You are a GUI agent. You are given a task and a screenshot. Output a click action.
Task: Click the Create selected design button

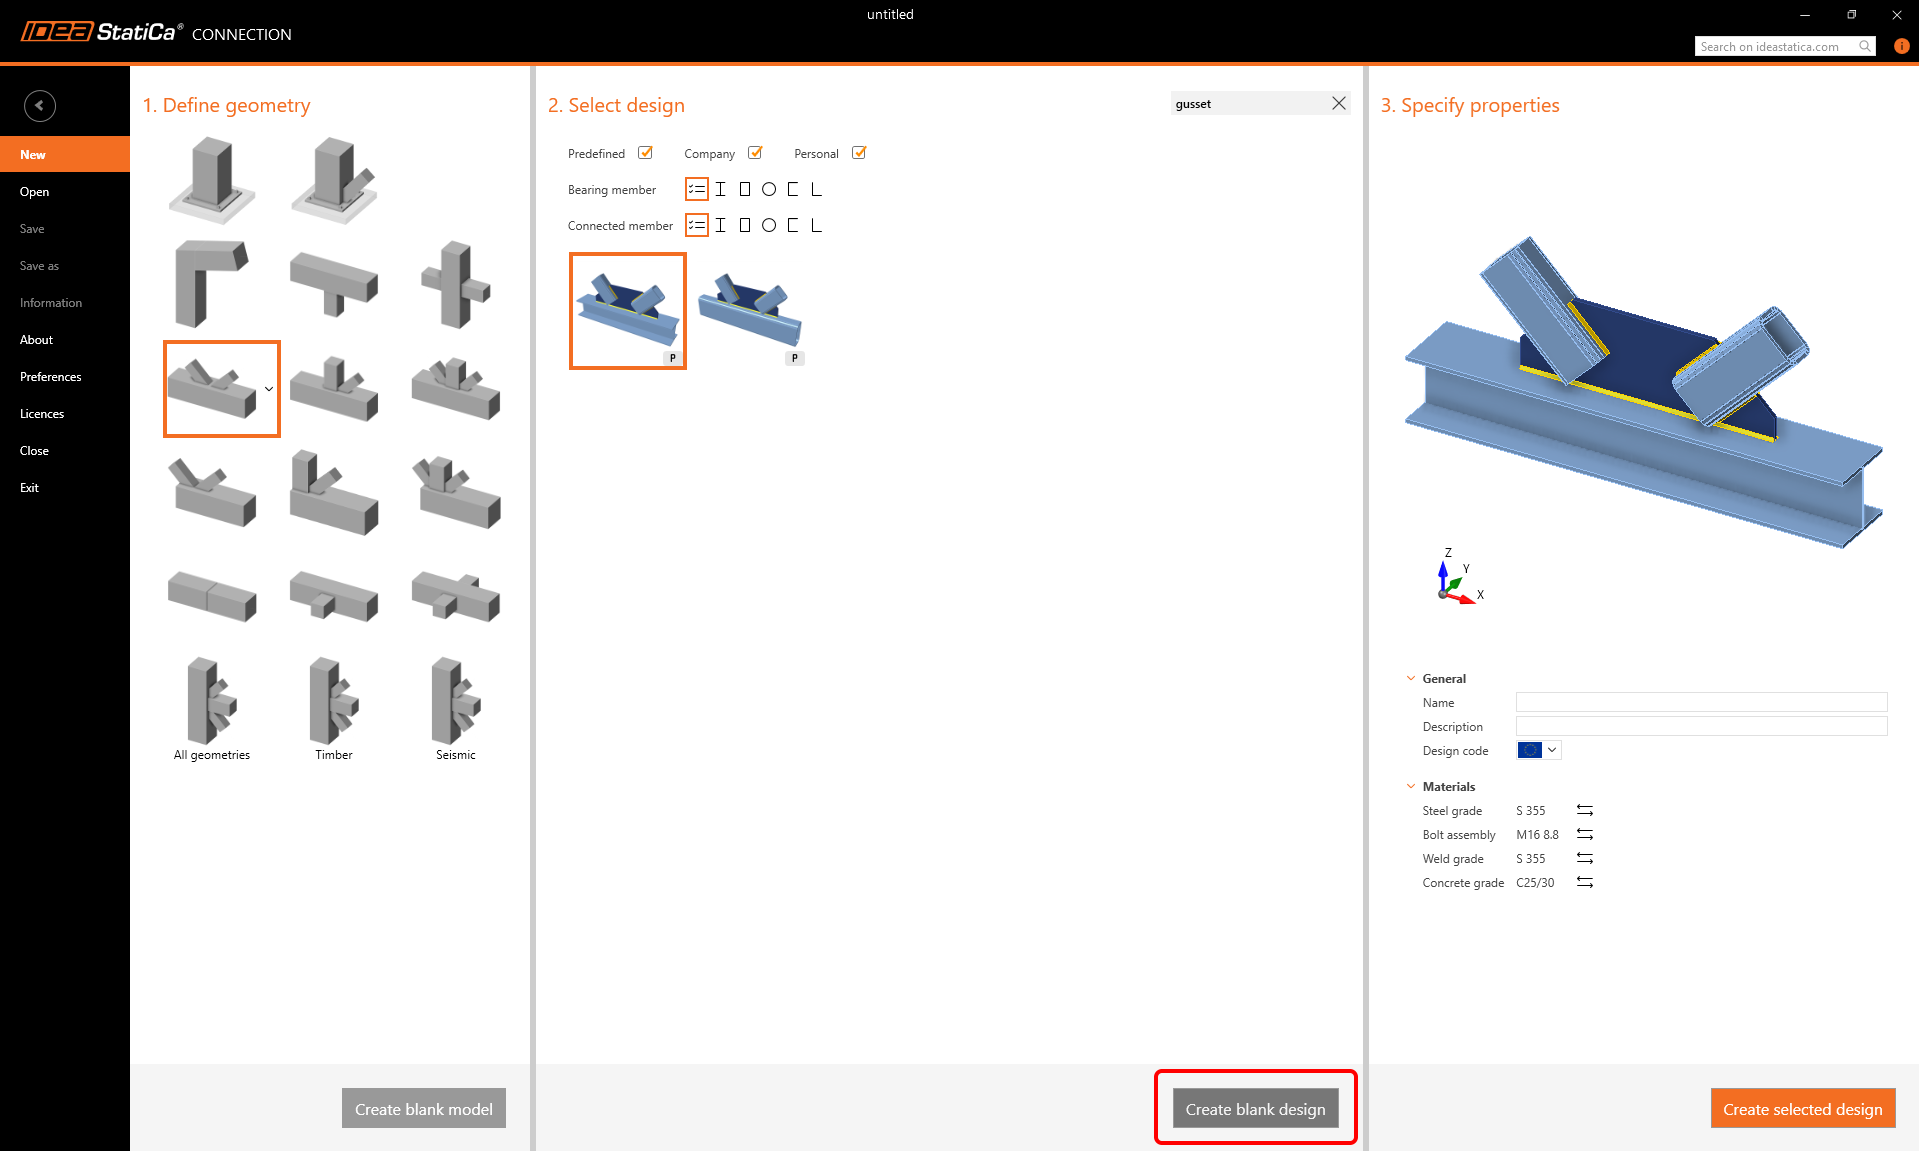tap(1803, 1109)
